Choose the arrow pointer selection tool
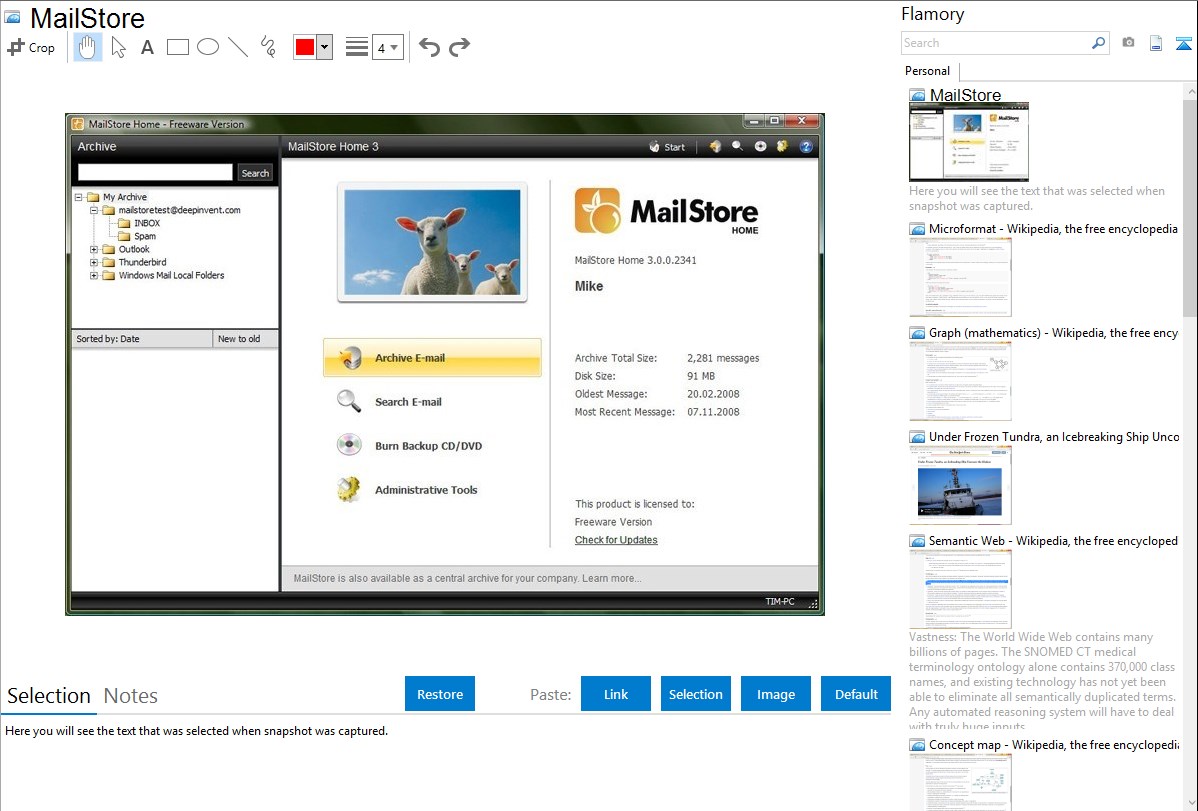The height and width of the screenshot is (811, 1198). [118, 47]
